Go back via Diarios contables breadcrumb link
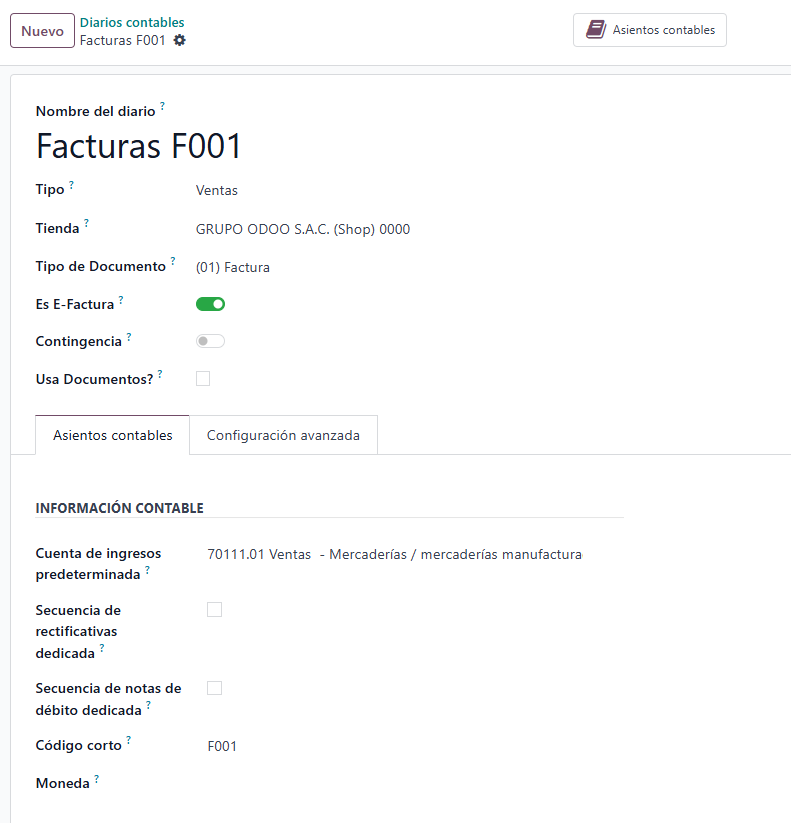This screenshot has width=791, height=823. click(x=132, y=23)
